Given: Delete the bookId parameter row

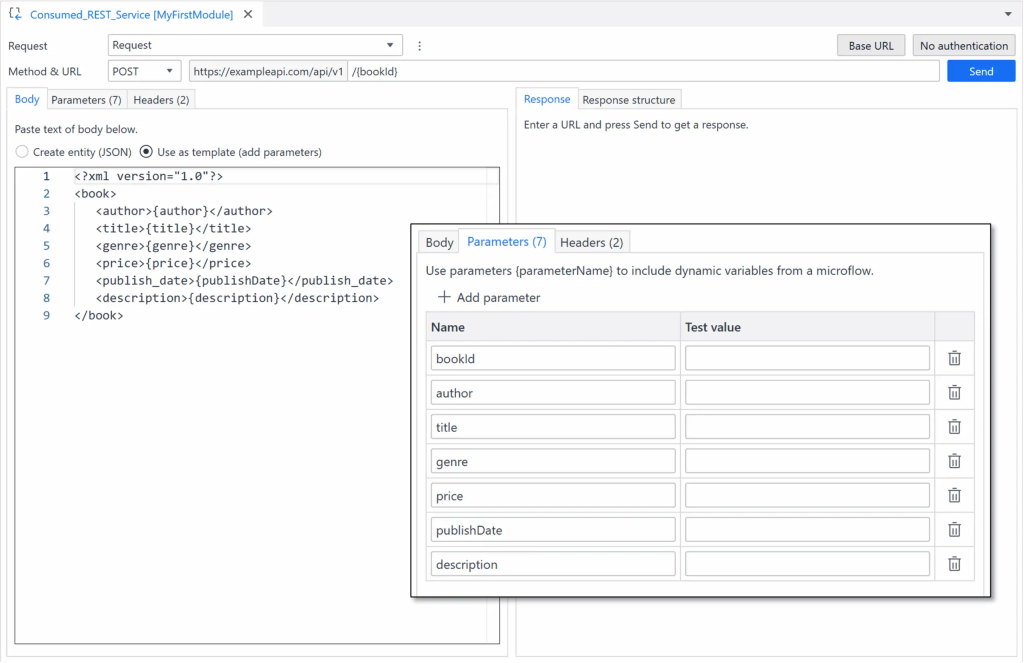Looking at the screenshot, I should 954,359.
